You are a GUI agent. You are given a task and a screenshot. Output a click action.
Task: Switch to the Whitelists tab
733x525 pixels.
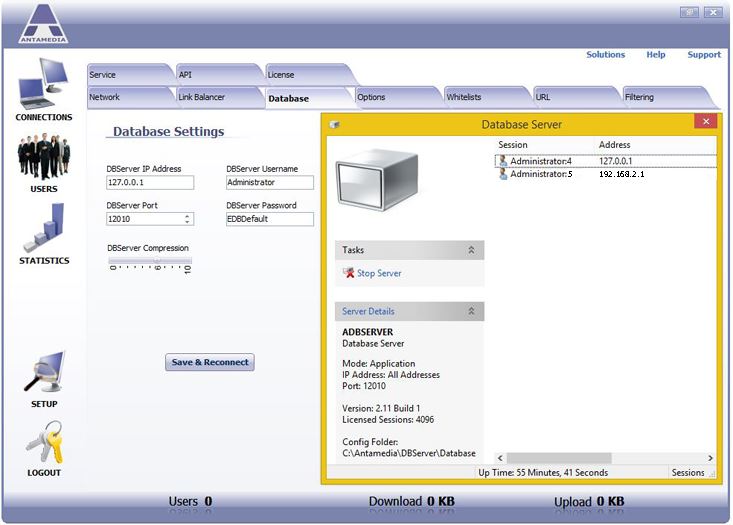tap(485, 97)
